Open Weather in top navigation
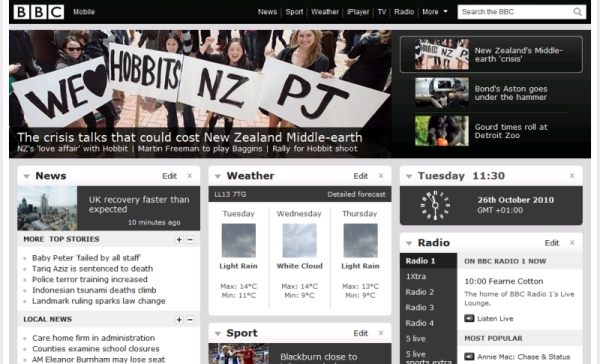Screen dimensions: 600x364 325,12
